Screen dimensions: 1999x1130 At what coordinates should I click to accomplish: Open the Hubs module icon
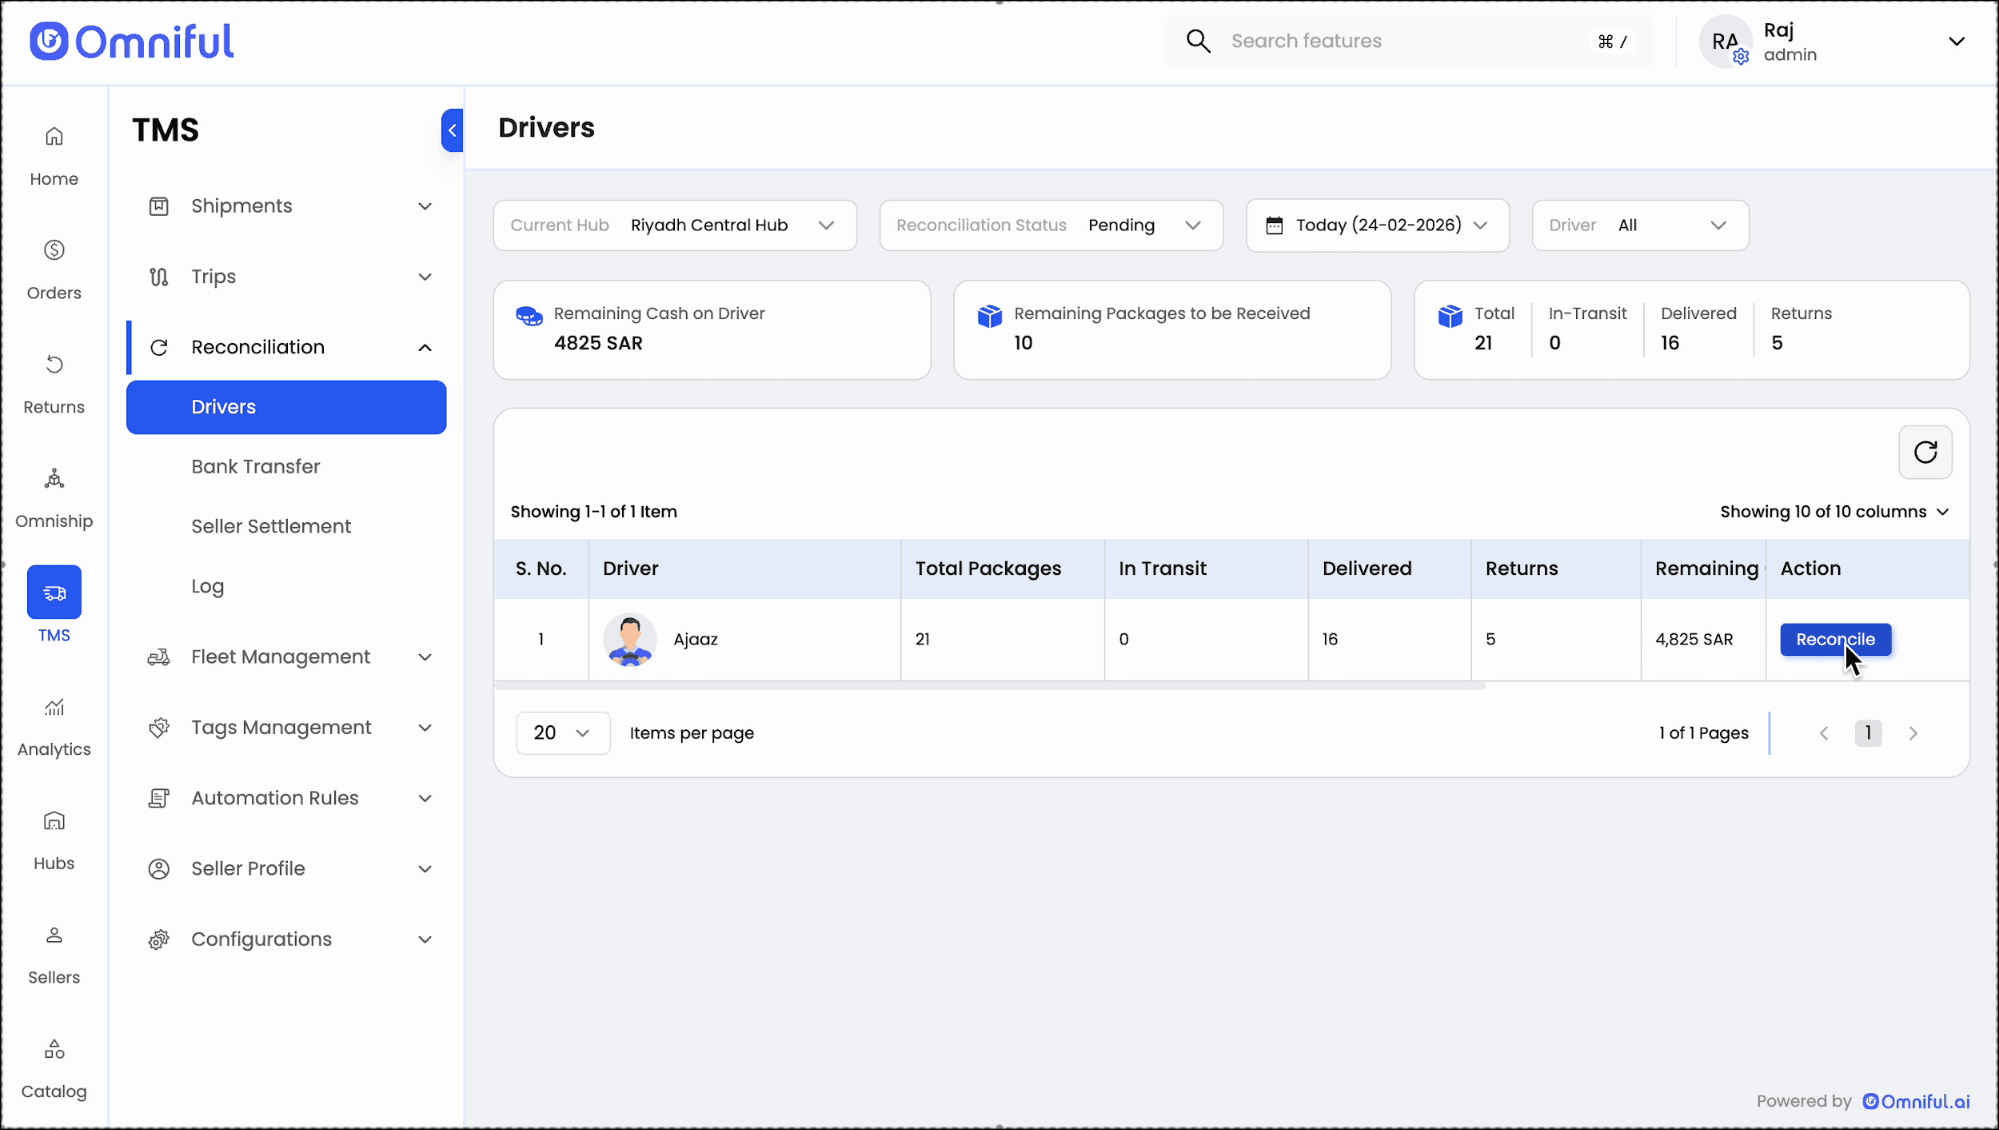click(54, 839)
